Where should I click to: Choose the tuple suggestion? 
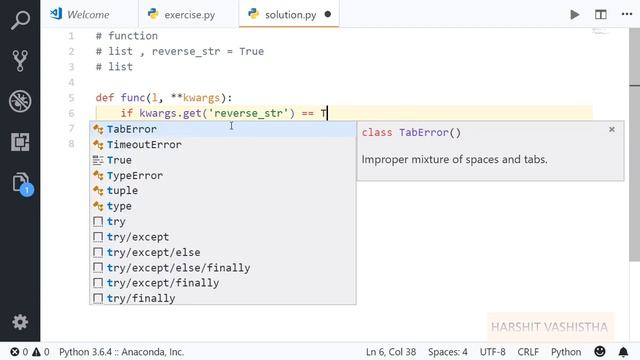pyautogui.click(x=223, y=191)
